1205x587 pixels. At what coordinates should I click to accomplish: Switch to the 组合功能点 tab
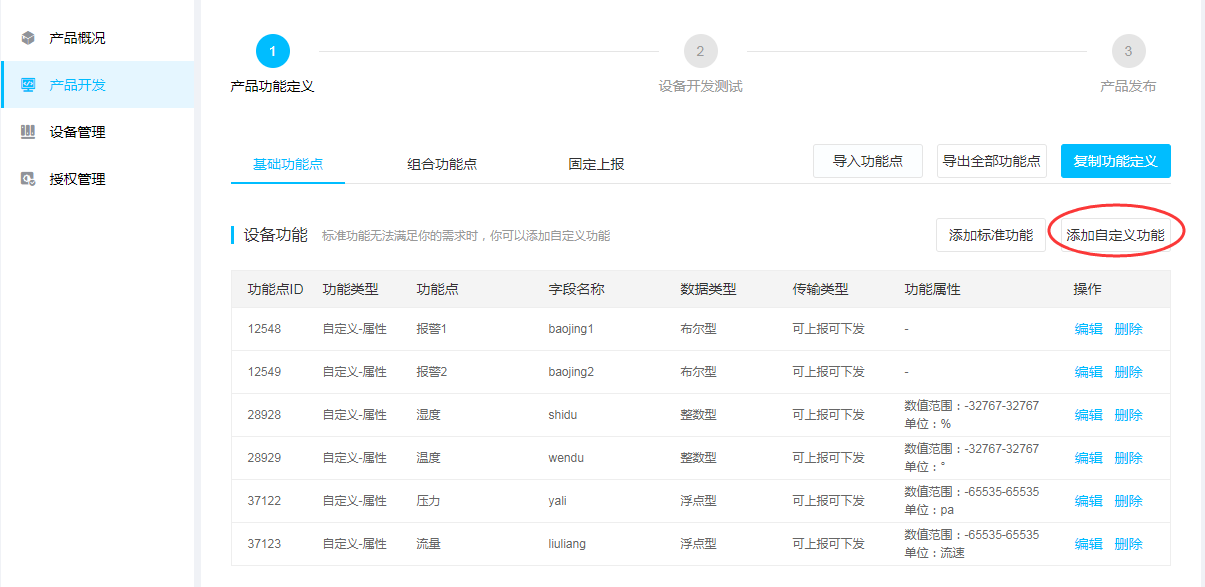(x=442, y=164)
